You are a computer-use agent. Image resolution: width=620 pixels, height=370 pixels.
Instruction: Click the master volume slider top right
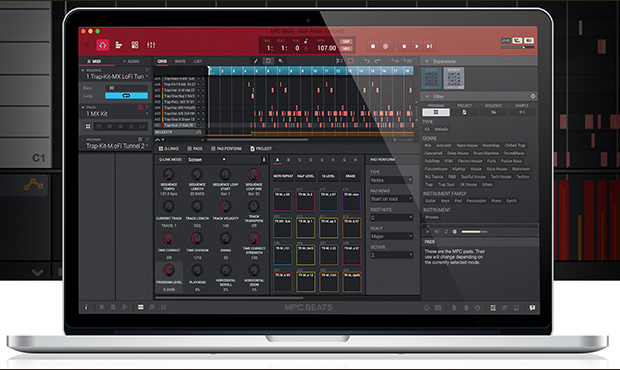518,47
